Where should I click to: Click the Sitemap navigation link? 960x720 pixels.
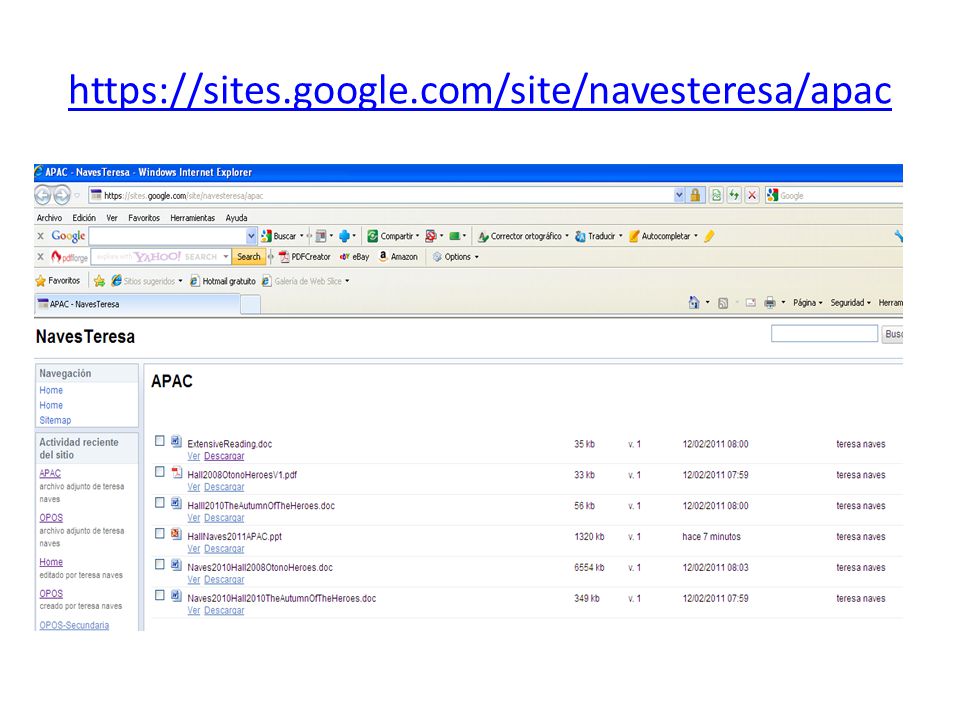point(55,421)
